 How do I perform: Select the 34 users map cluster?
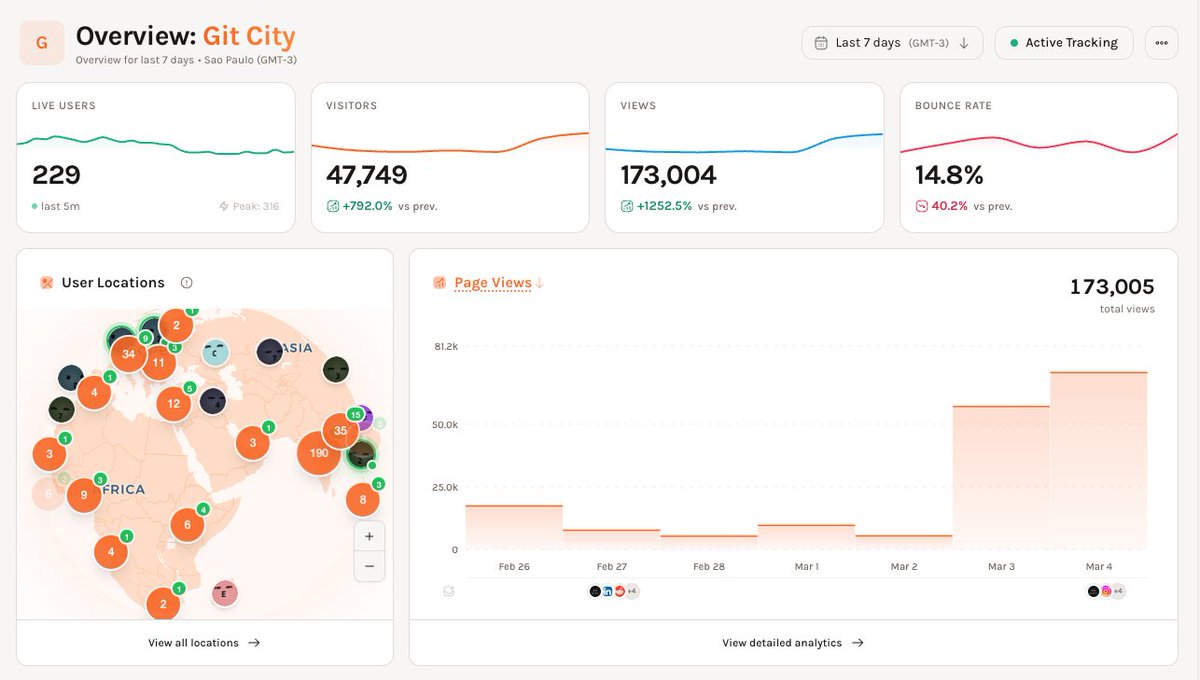click(x=128, y=354)
